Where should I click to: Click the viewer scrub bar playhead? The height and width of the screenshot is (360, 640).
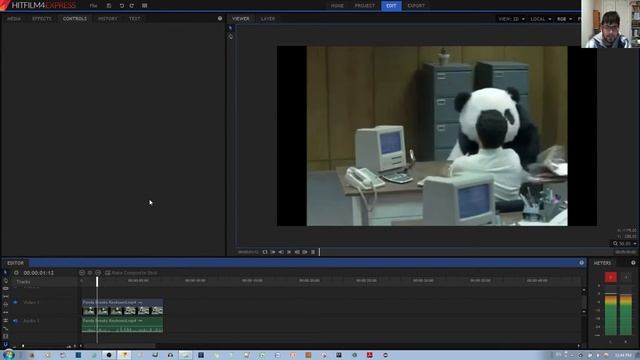point(319,252)
